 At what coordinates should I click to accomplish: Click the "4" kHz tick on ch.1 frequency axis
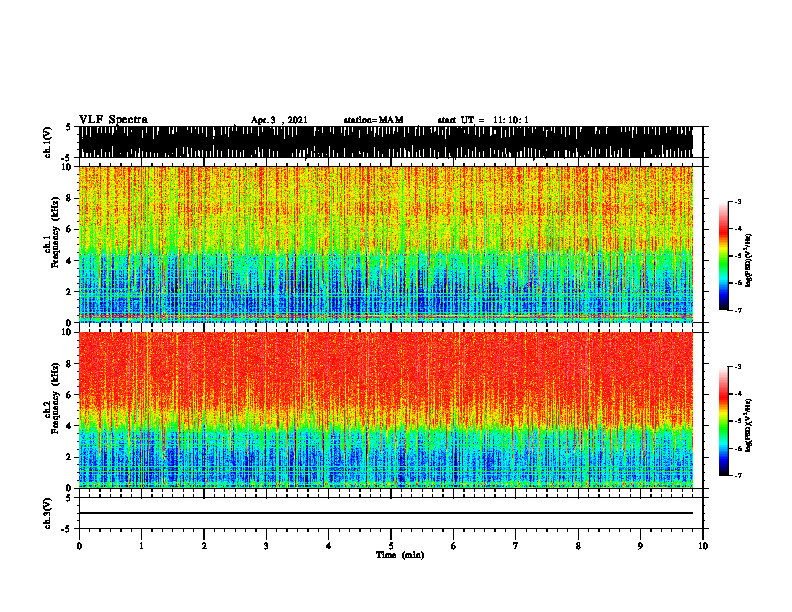[70, 261]
